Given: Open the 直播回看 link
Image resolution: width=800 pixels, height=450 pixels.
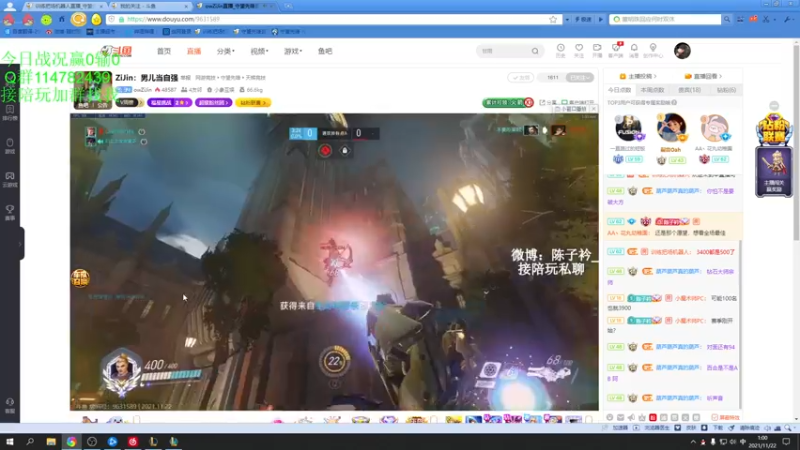Looking at the screenshot, I should [x=704, y=76].
